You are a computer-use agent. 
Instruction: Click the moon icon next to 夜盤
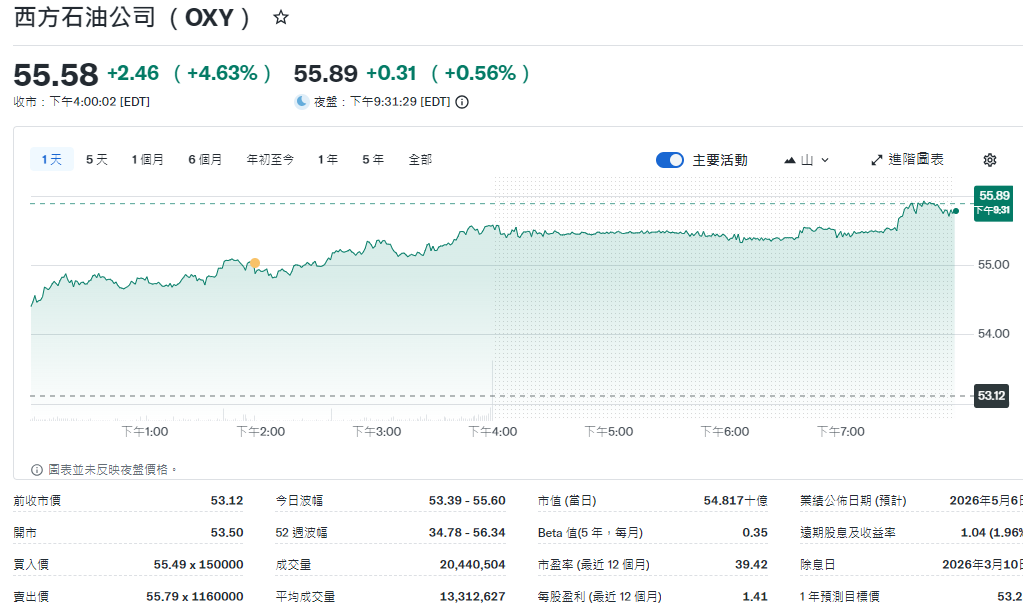click(x=301, y=101)
